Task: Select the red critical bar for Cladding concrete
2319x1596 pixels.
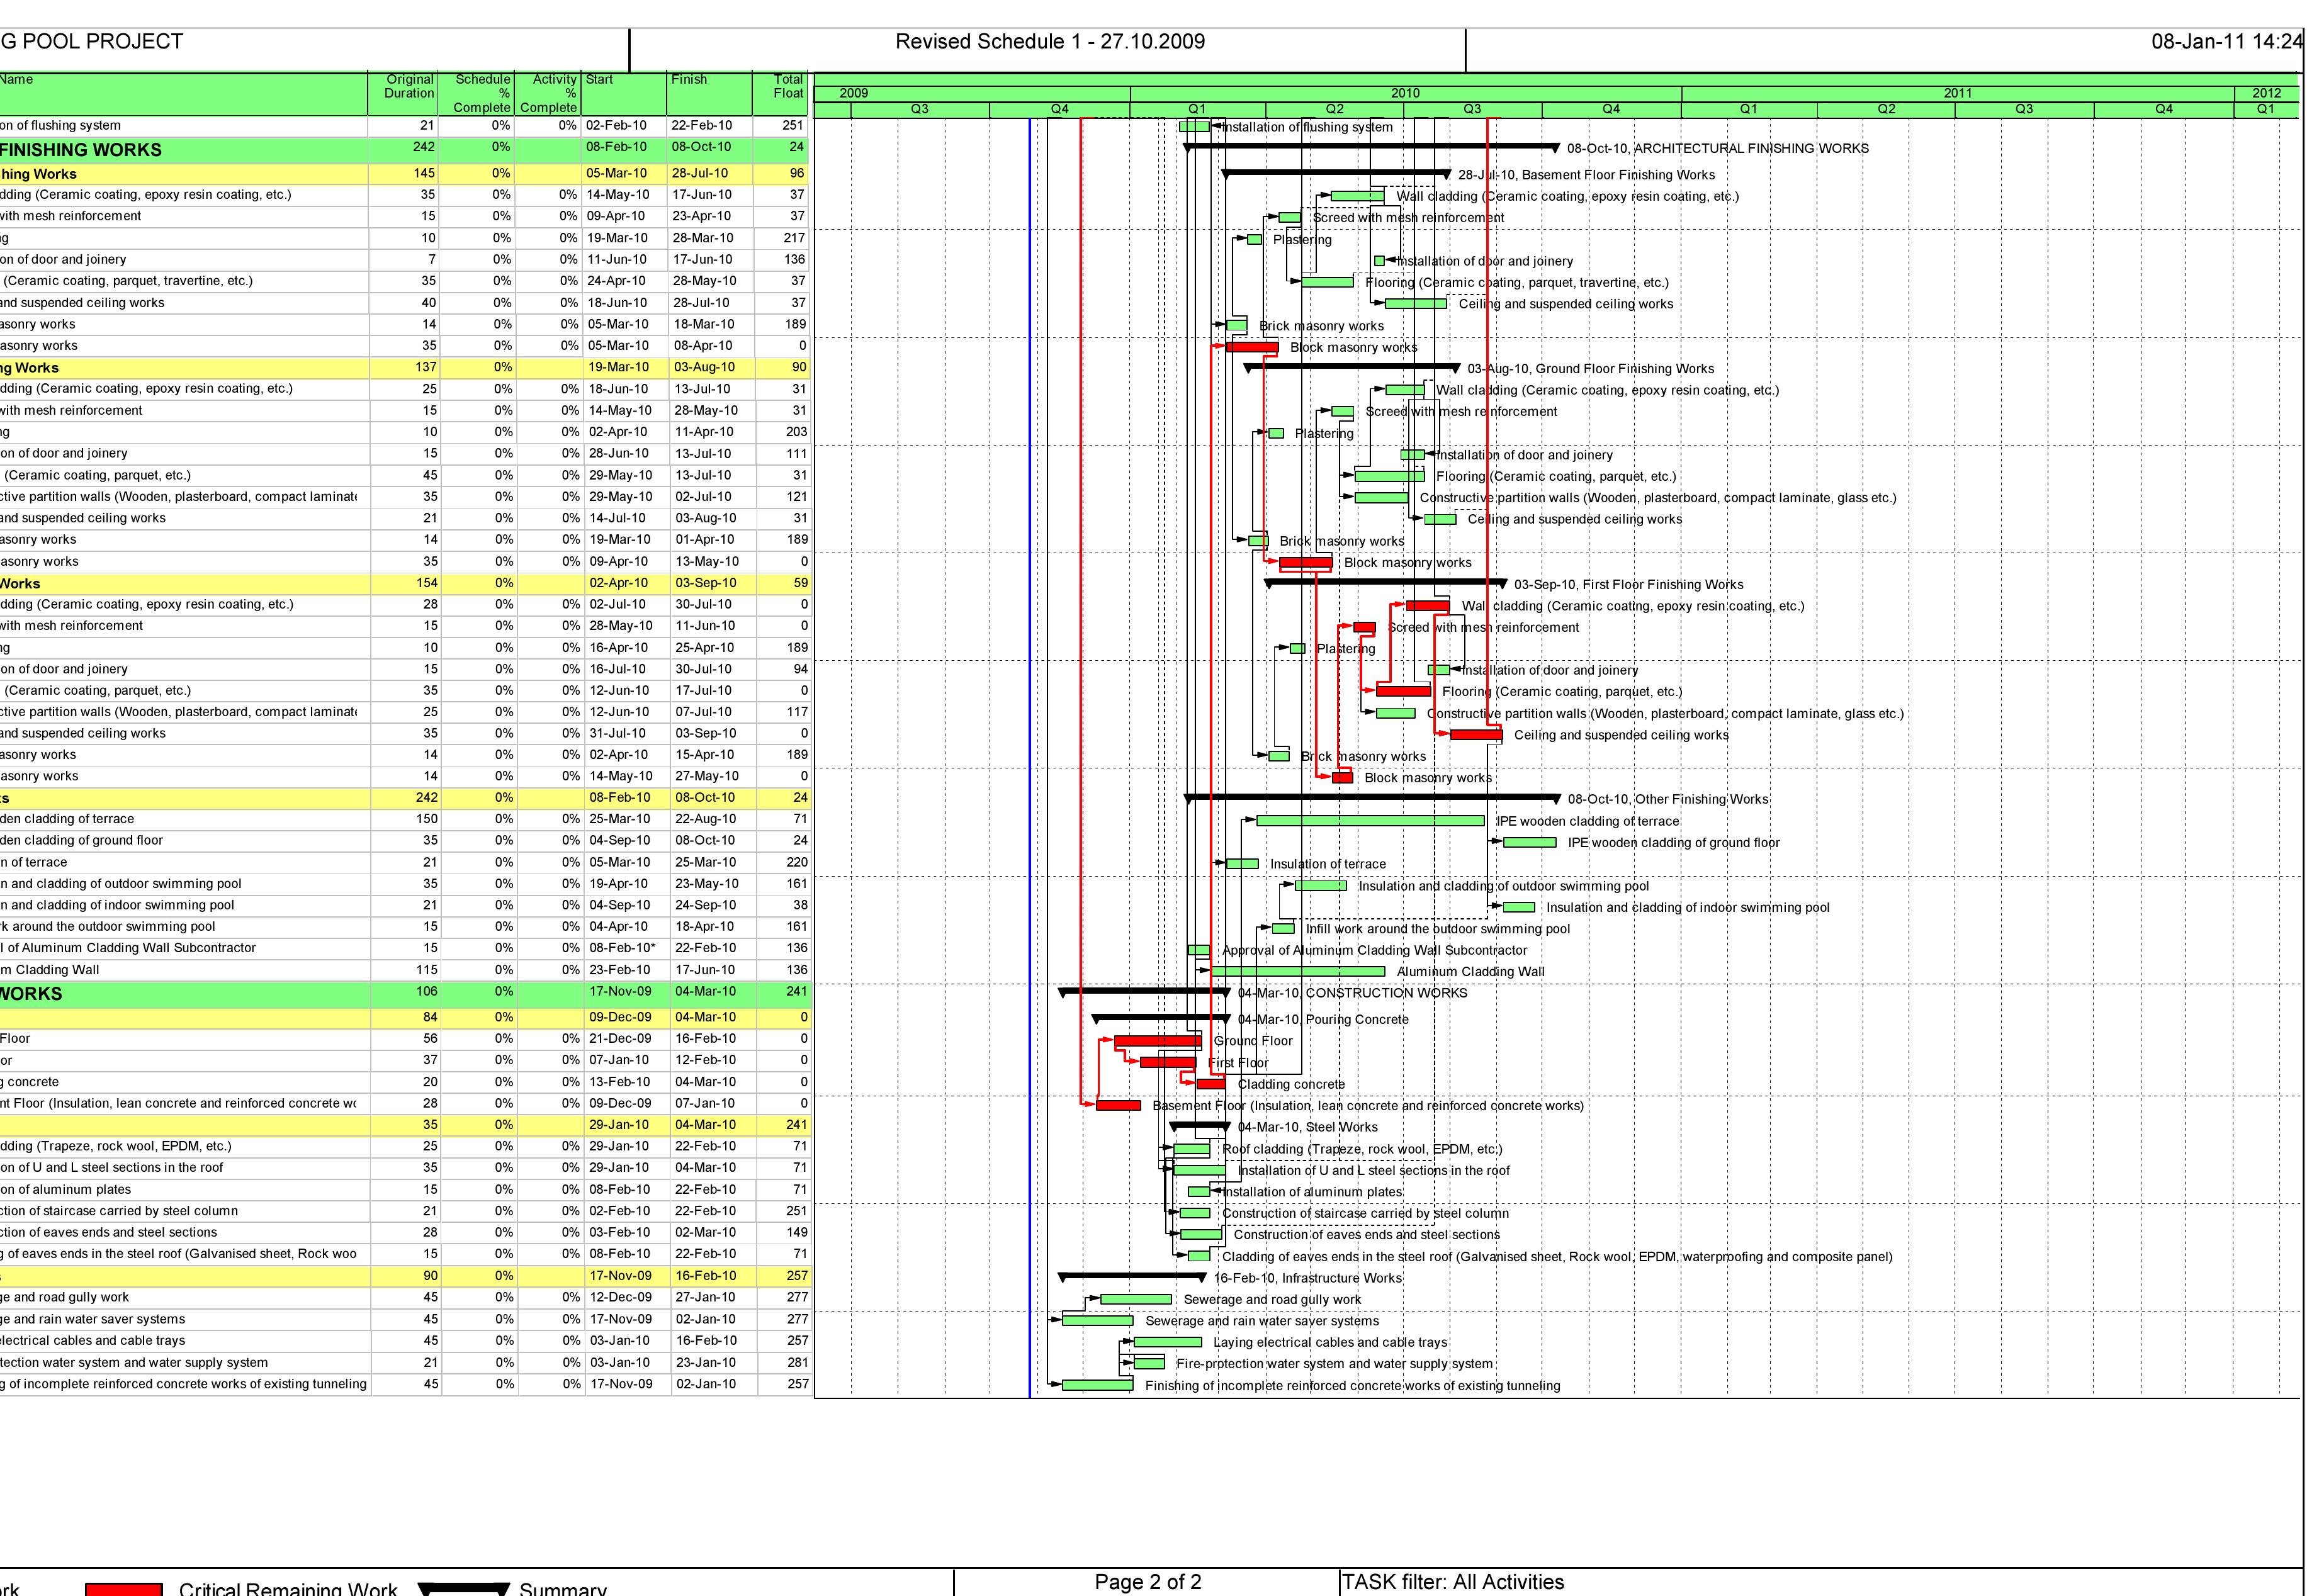Action: [x=1212, y=1084]
